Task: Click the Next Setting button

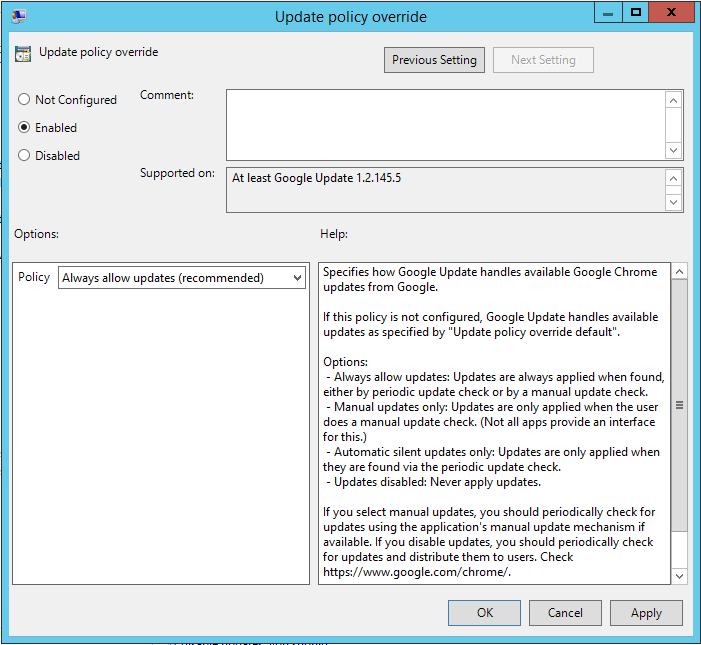Action: click(x=543, y=60)
